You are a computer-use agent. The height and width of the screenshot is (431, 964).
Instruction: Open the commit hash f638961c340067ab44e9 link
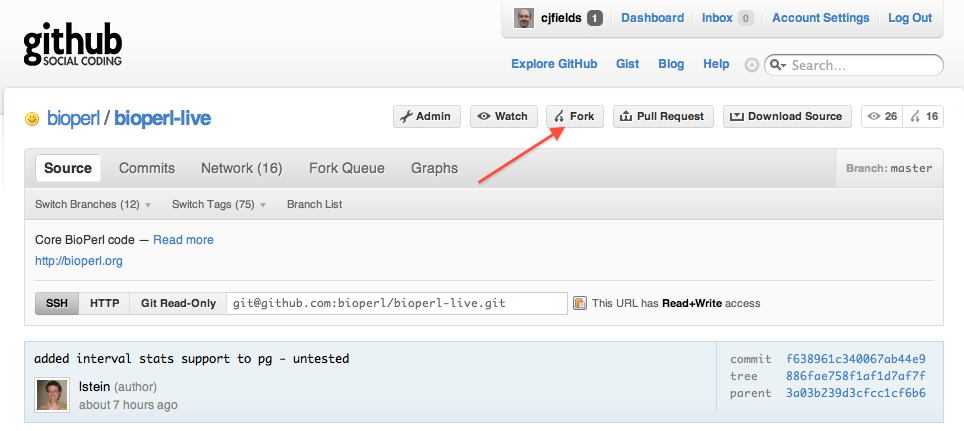(856, 359)
